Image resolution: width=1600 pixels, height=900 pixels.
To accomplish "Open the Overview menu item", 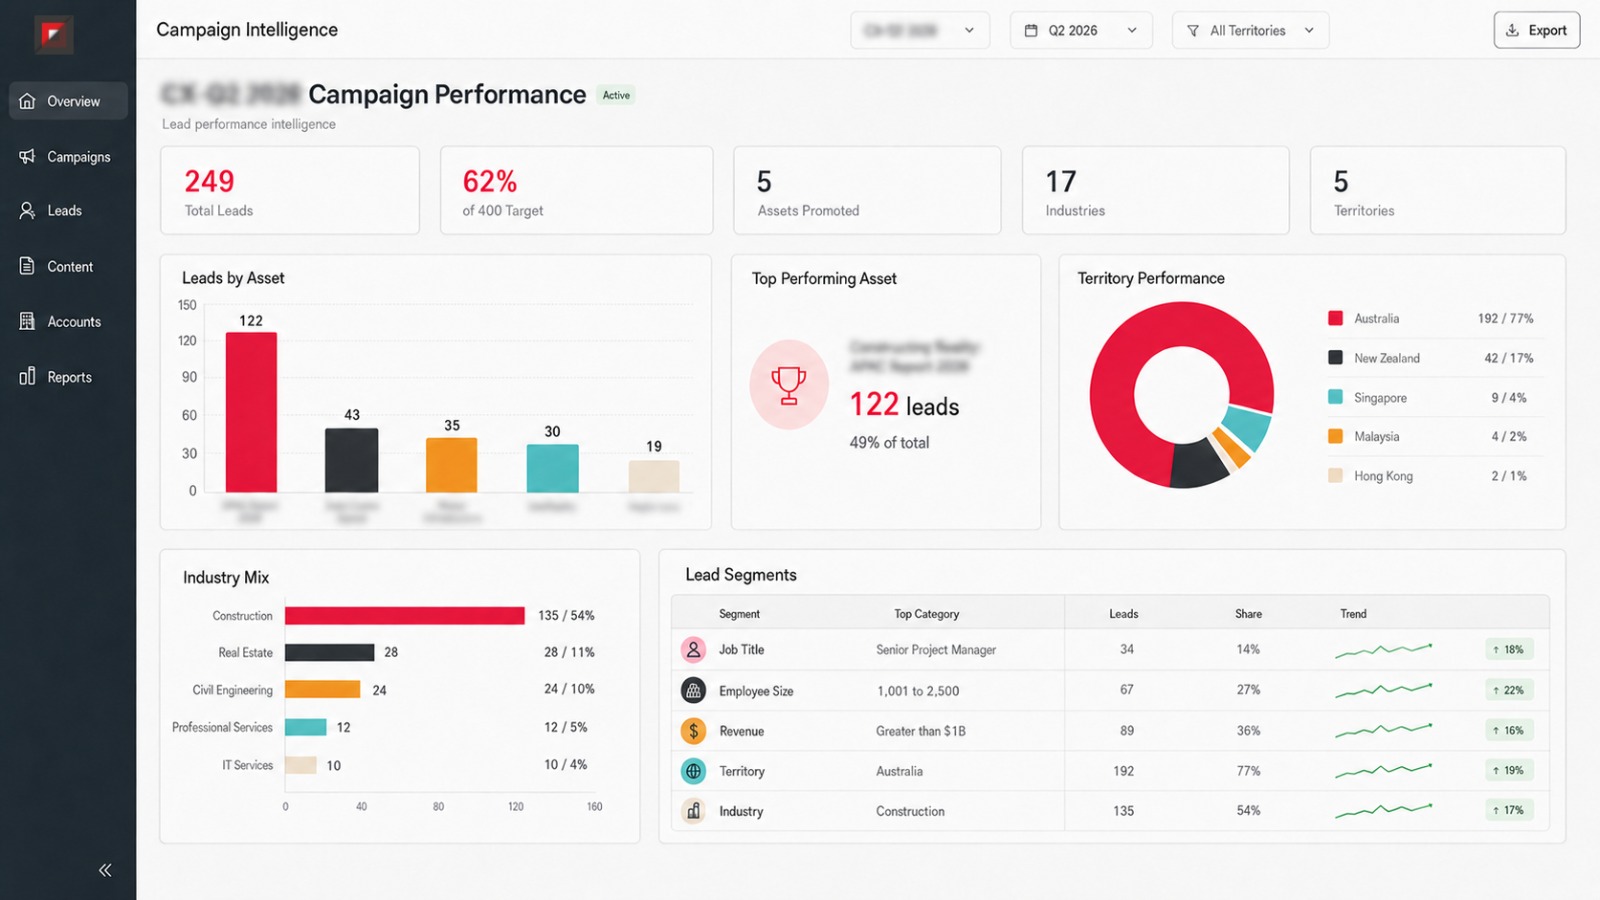I will [x=68, y=101].
